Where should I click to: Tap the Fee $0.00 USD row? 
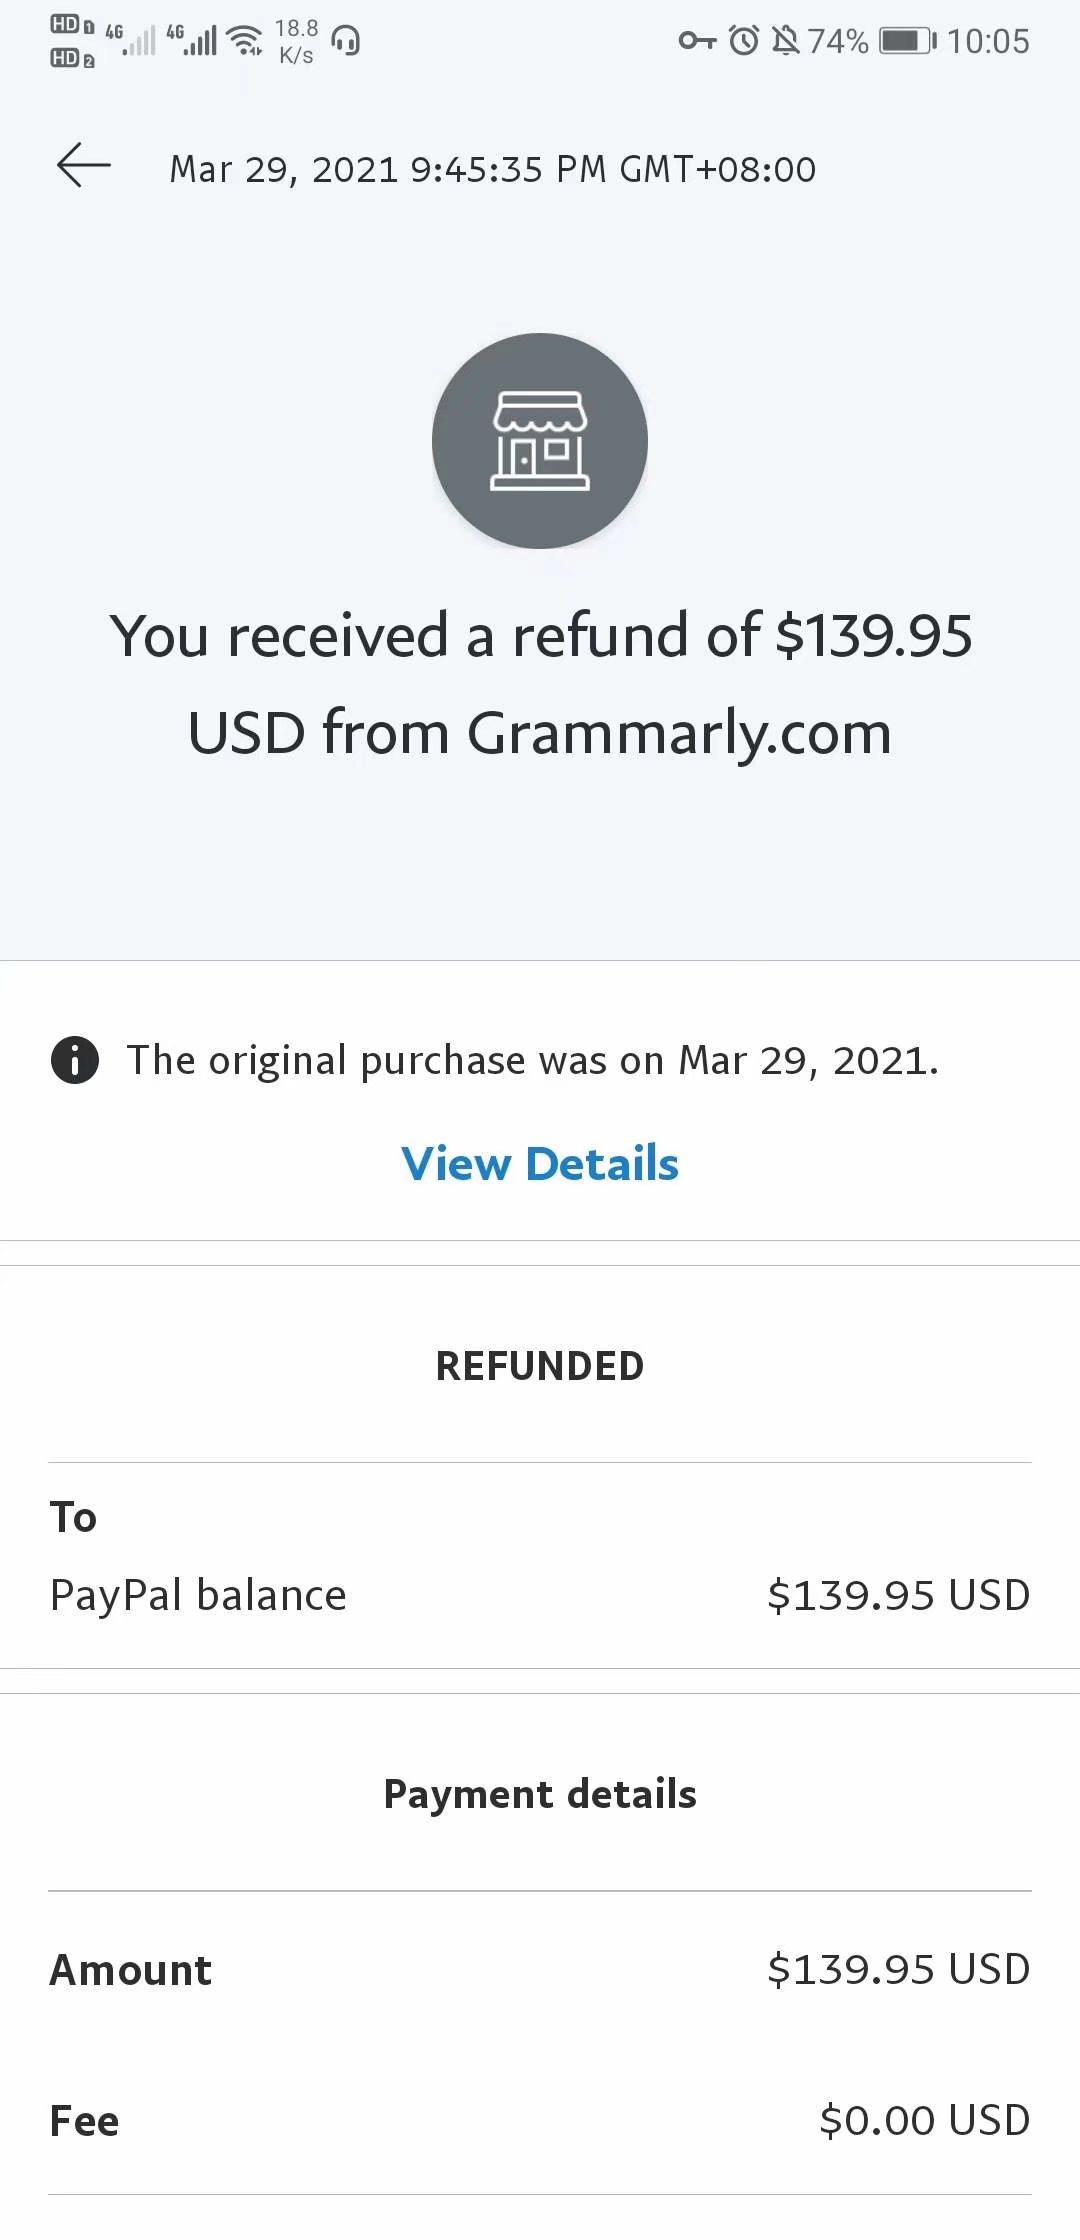(x=540, y=2120)
